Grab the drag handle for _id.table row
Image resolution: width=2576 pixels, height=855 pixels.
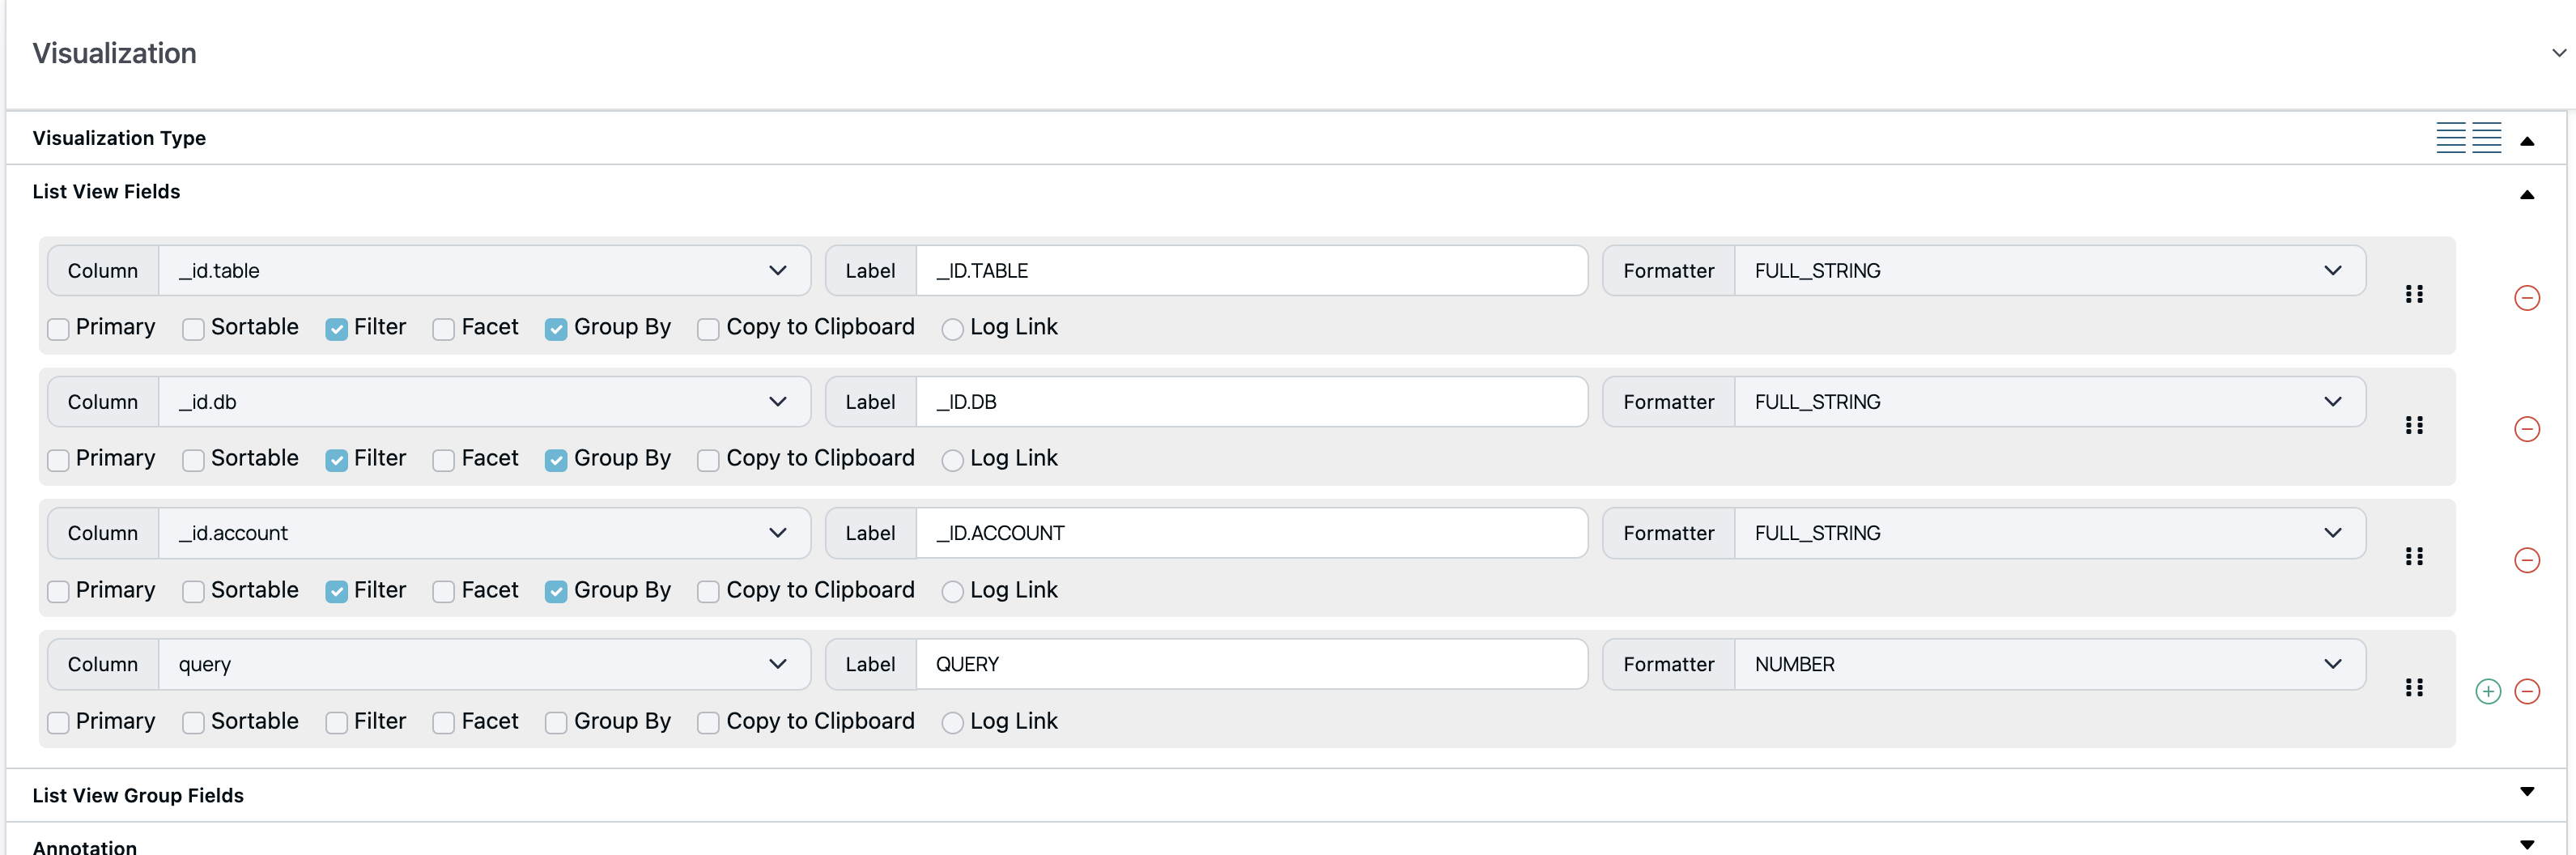[2414, 294]
